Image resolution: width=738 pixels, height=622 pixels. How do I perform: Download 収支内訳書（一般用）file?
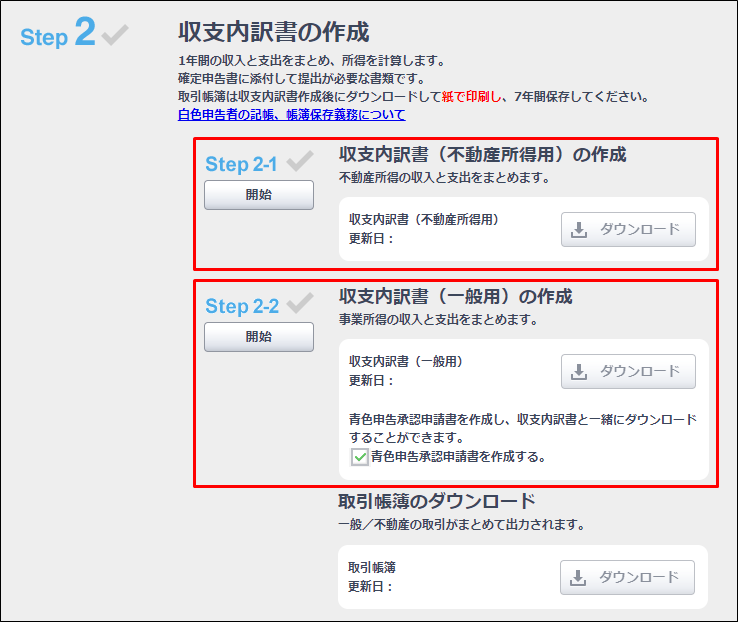coord(628,372)
